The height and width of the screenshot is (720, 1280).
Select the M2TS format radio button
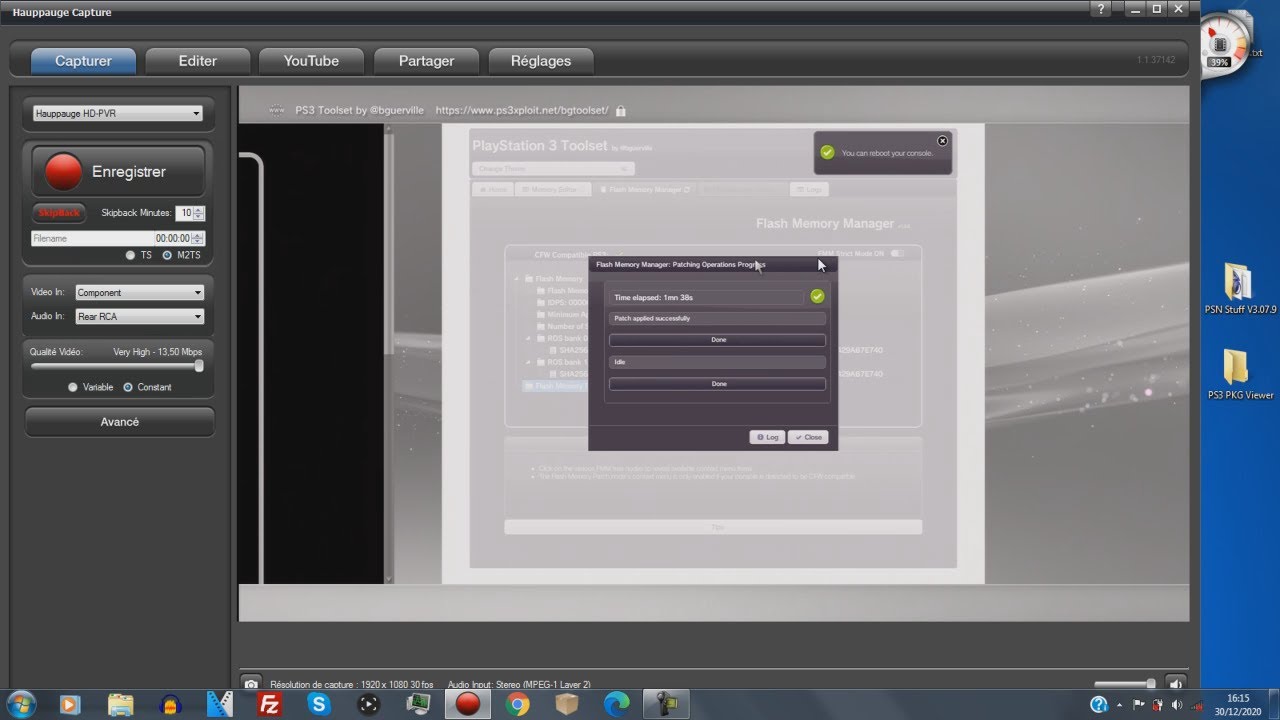click(x=167, y=255)
